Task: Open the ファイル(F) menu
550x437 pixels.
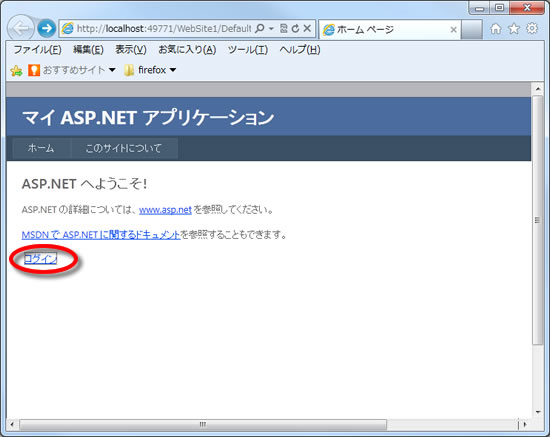Action: 38,50
